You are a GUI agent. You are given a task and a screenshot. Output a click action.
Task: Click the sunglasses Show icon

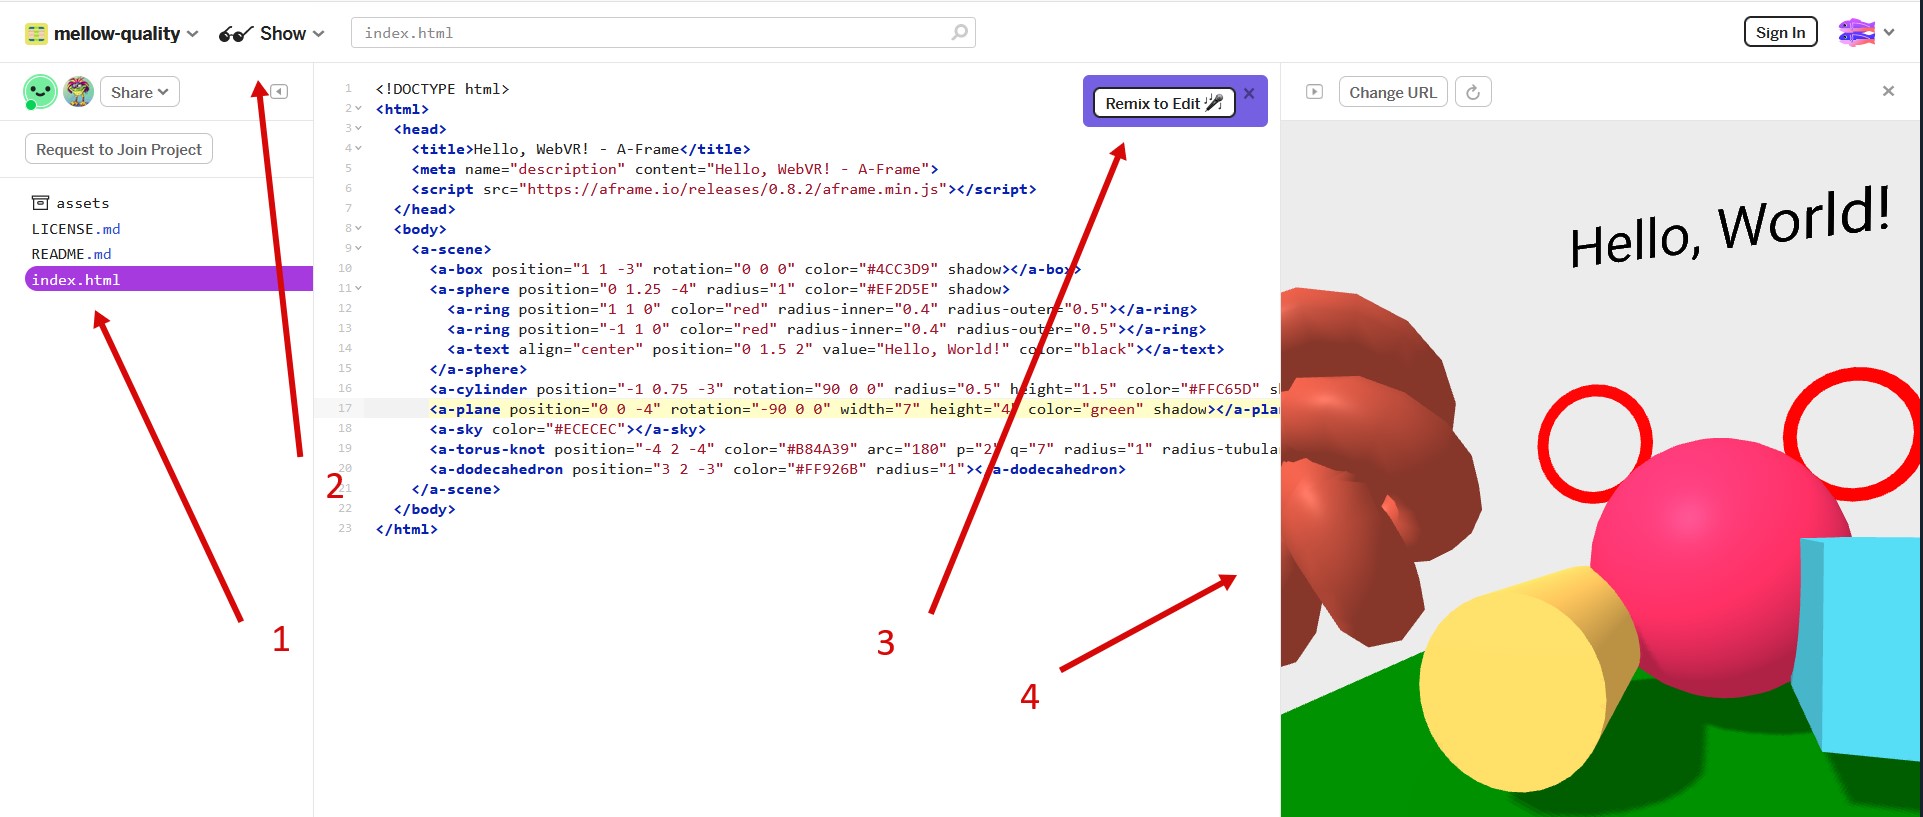pos(236,34)
